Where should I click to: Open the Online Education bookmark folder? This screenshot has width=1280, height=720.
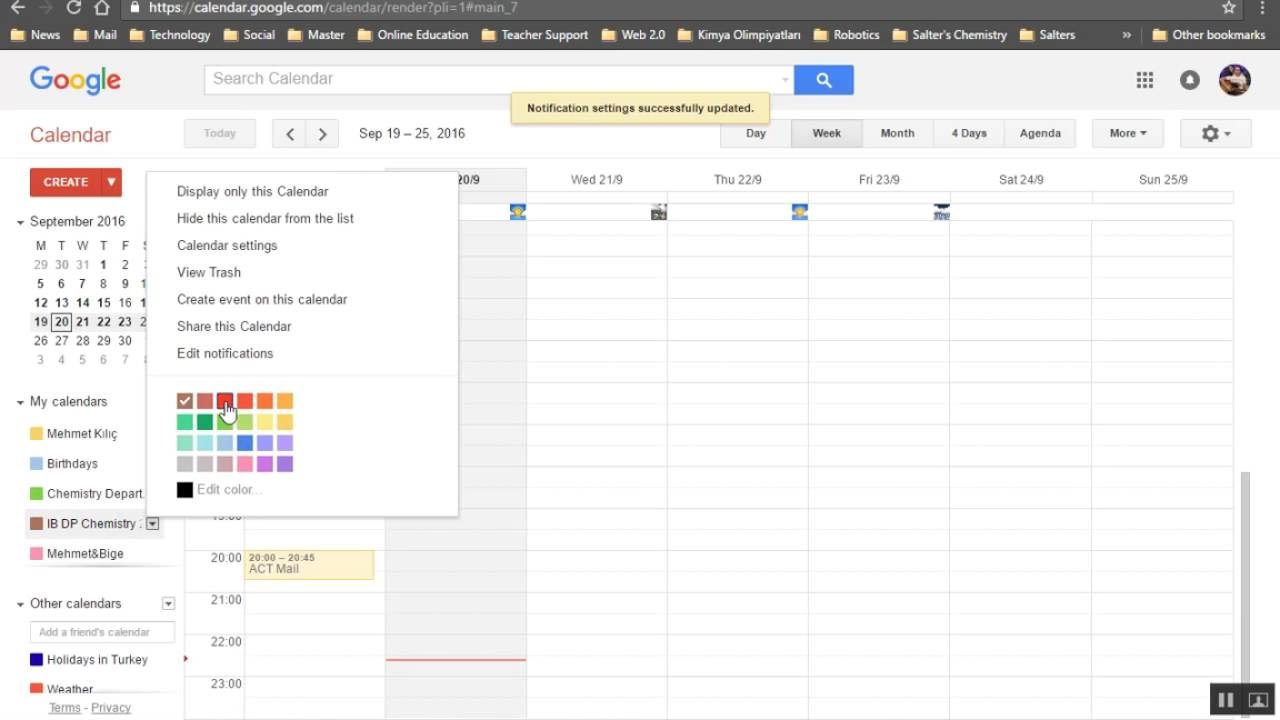point(412,35)
